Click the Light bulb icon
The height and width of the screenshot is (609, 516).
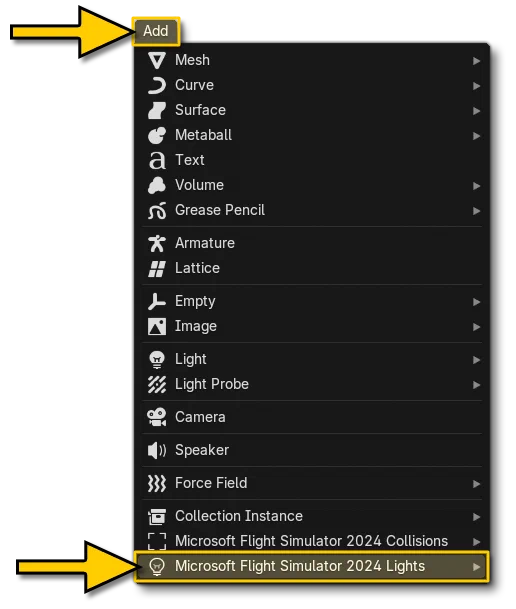[157, 360]
